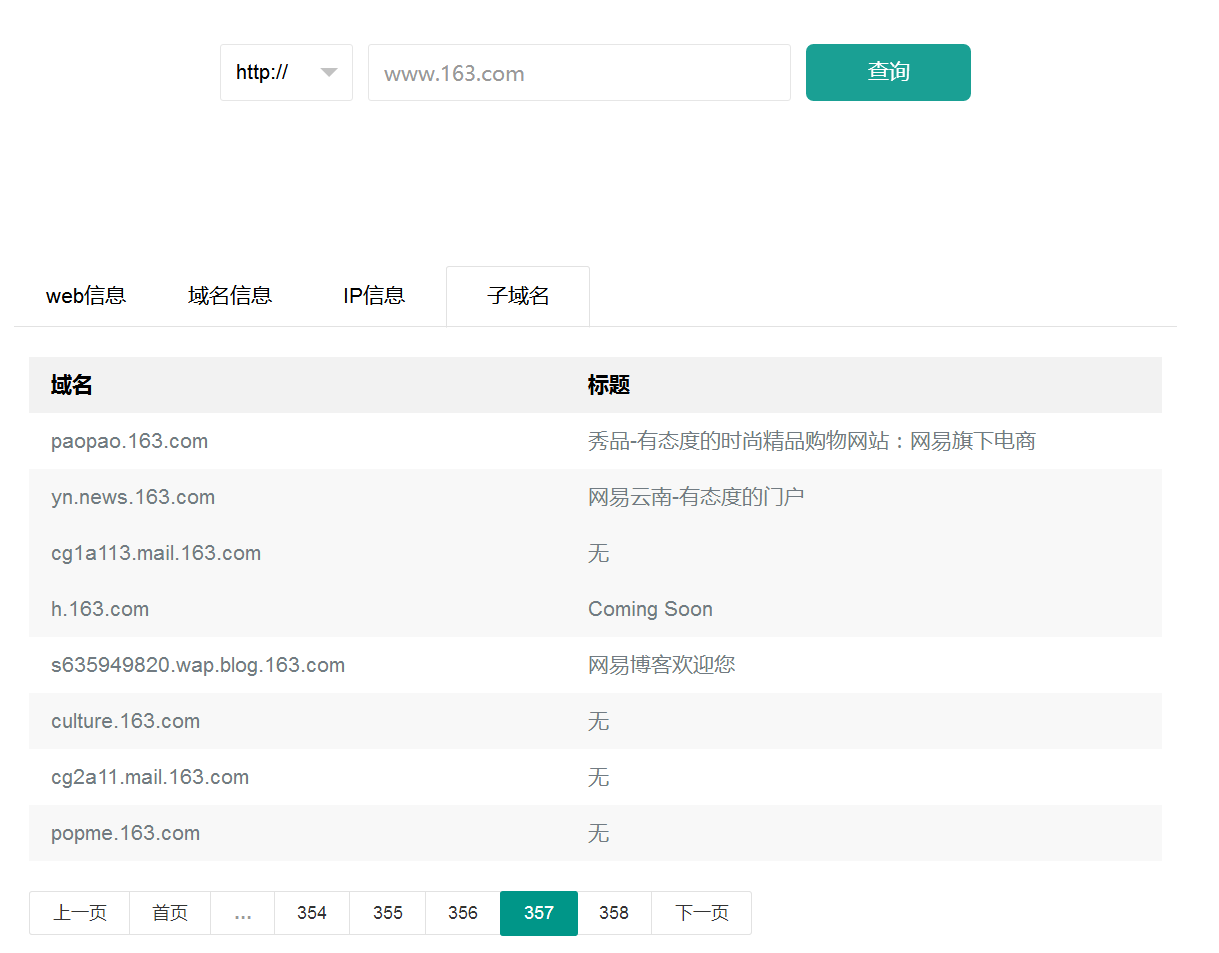Click the 秀品-有态度的时尚精品购物网站 title
The height and width of the screenshot is (953, 1219).
pyautogui.click(x=812, y=441)
